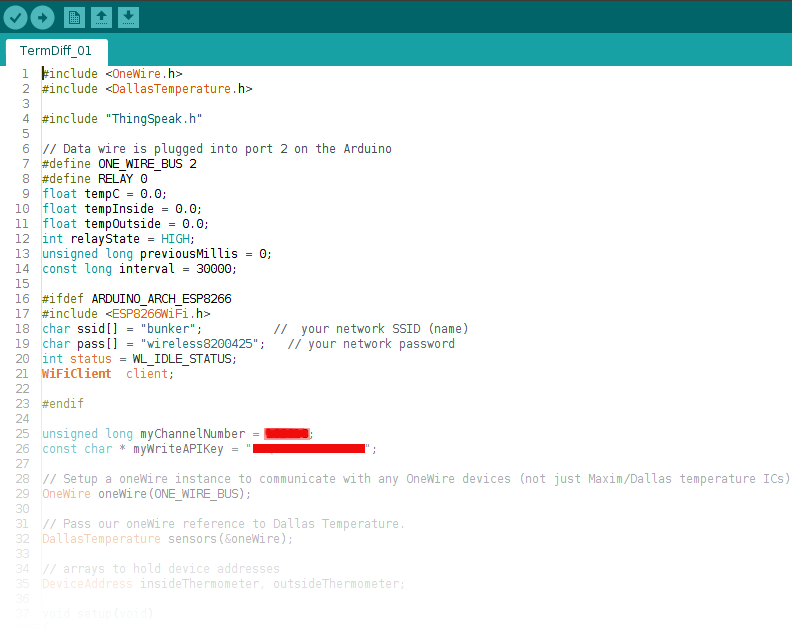This screenshot has height=641, width=792.
Task: Save the sketch with the down-arrow icon
Action: tap(128, 18)
